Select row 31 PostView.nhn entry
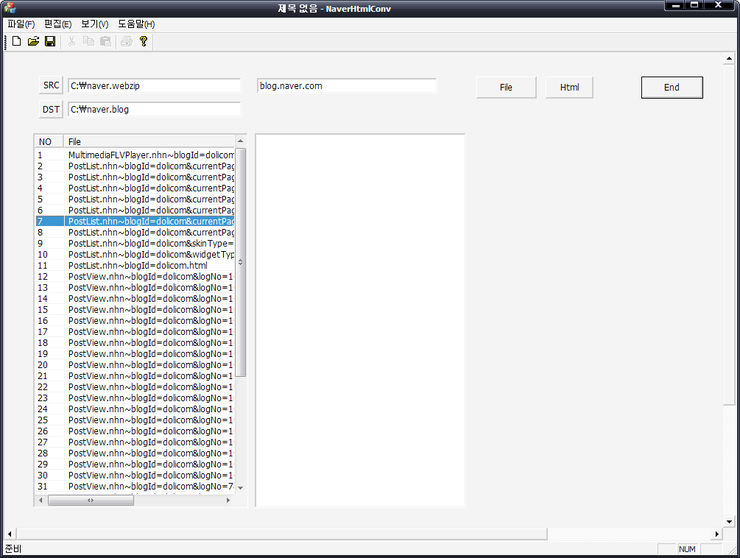740x558 pixels. pos(135,487)
